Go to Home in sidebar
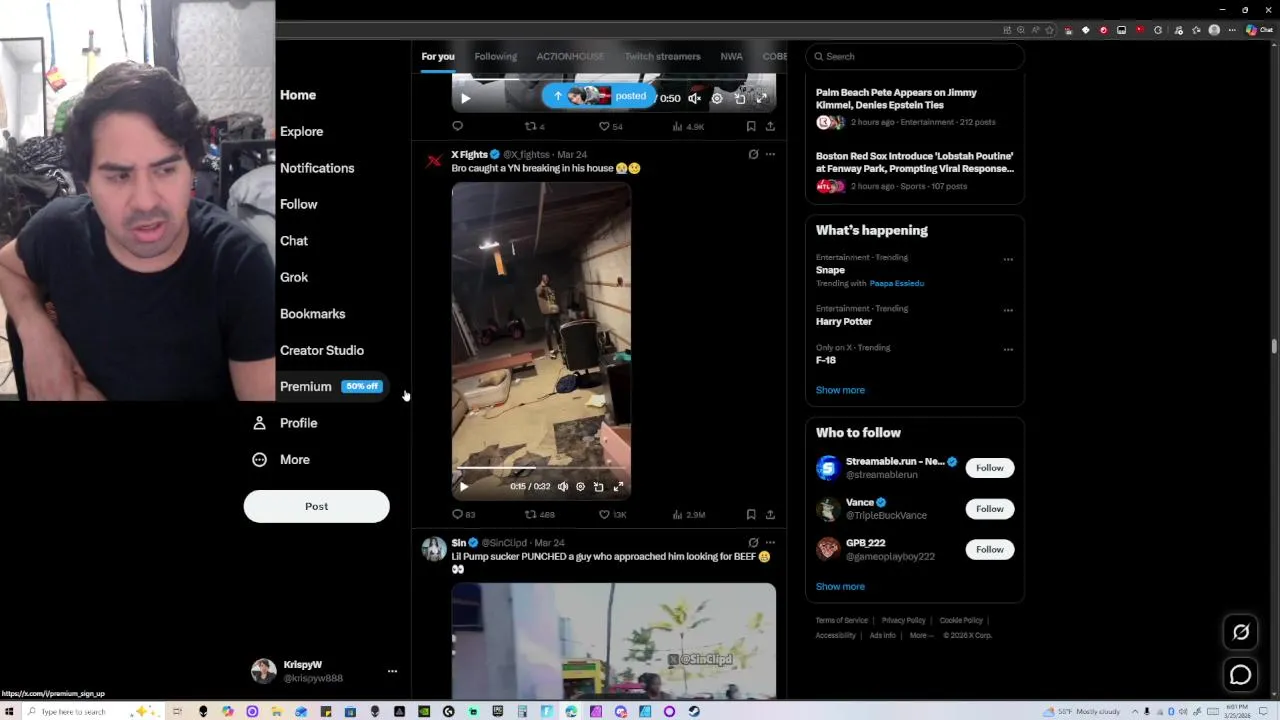The image size is (1280, 720). coord(298,95)
